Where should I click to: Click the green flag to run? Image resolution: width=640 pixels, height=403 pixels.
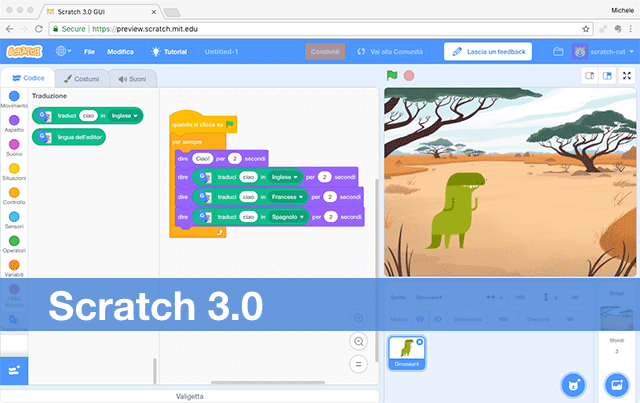click(x=392, y=75)
